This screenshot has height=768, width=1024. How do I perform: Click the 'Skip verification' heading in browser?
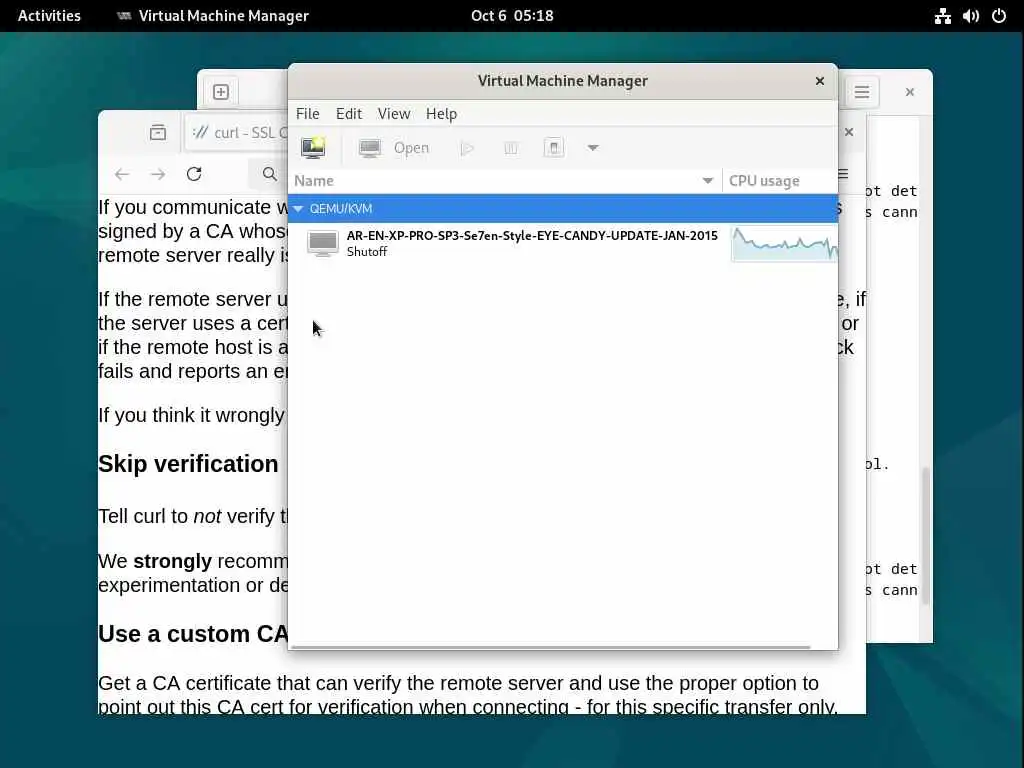pyautogui.click(x=188, y=464)
